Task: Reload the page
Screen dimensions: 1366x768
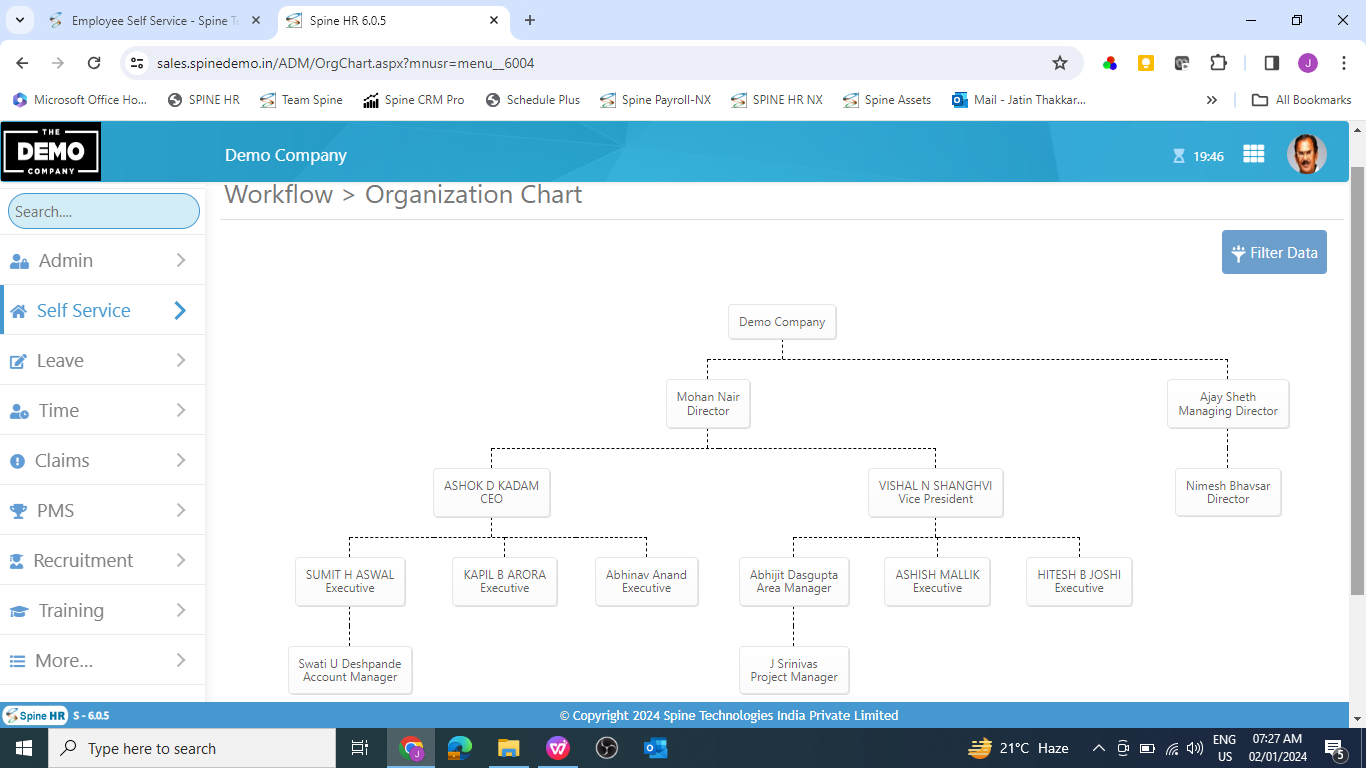Action: [x=94, y=63]
